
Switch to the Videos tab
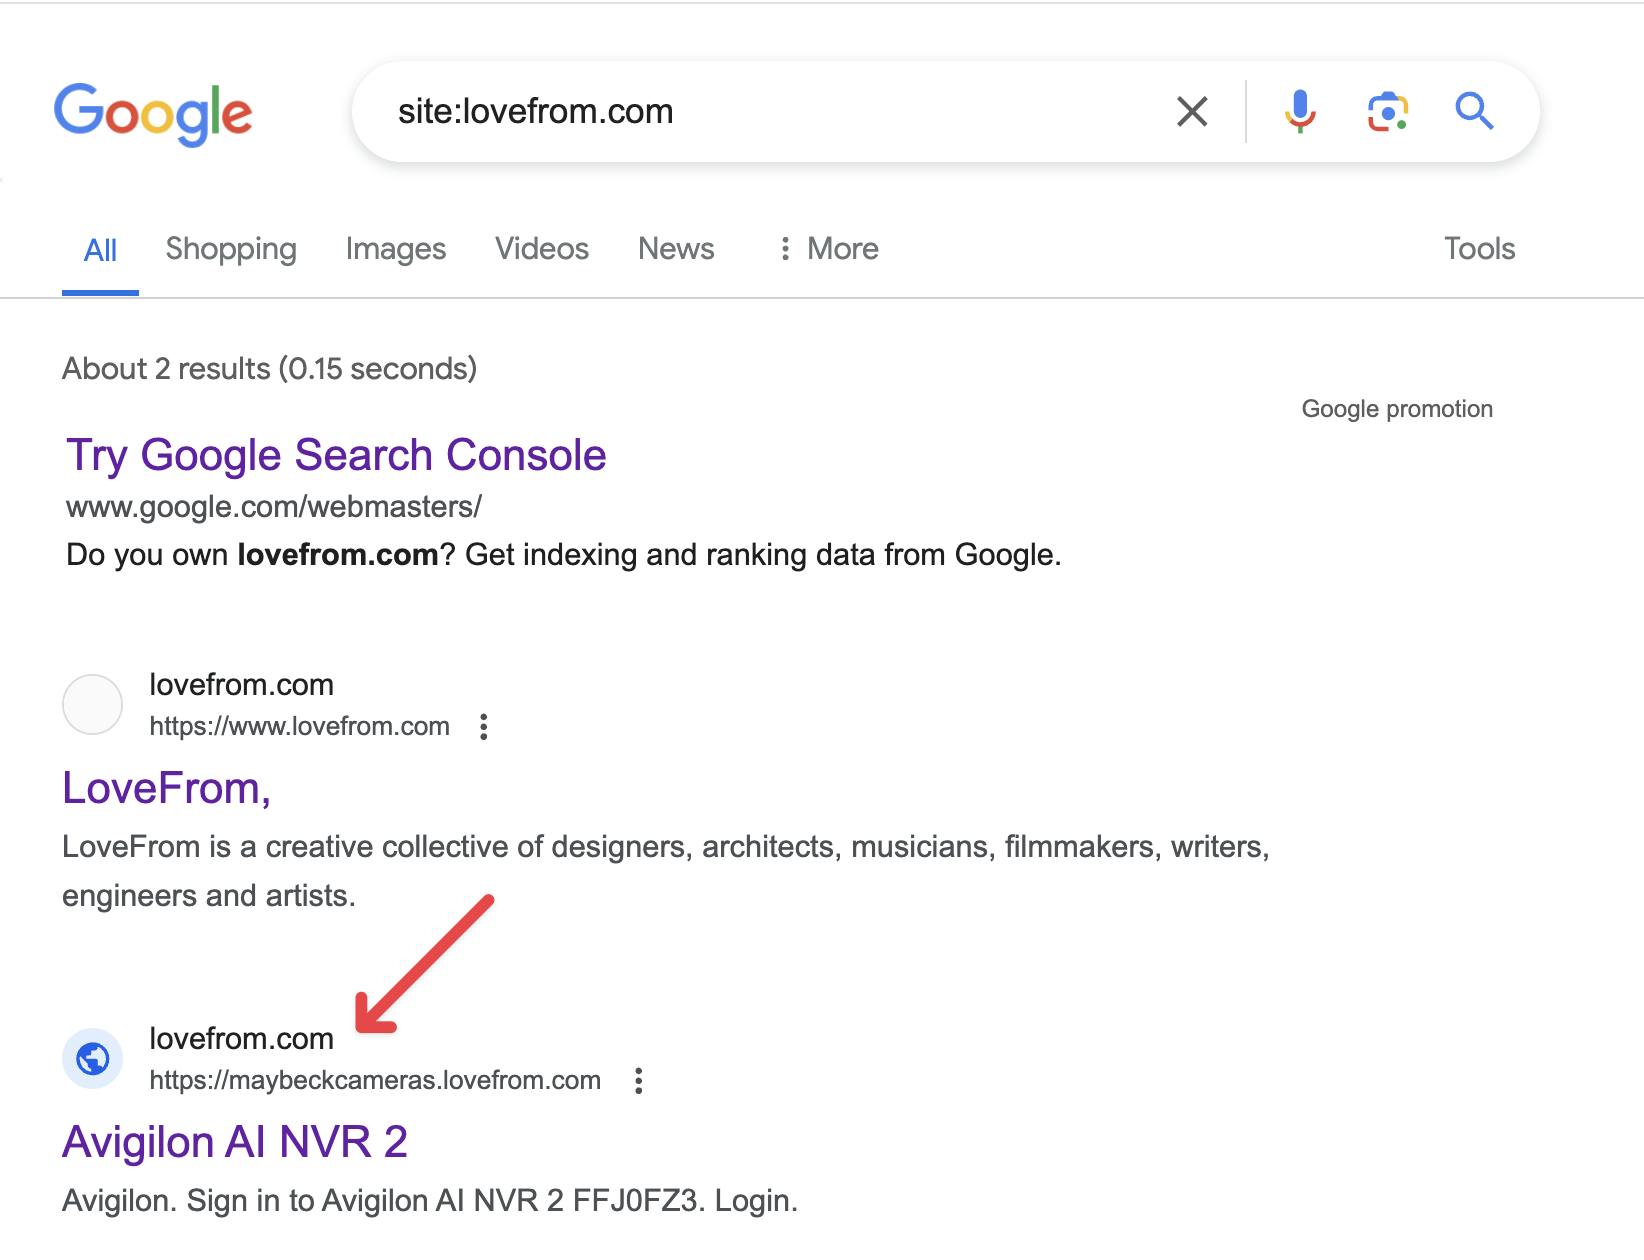542,249
